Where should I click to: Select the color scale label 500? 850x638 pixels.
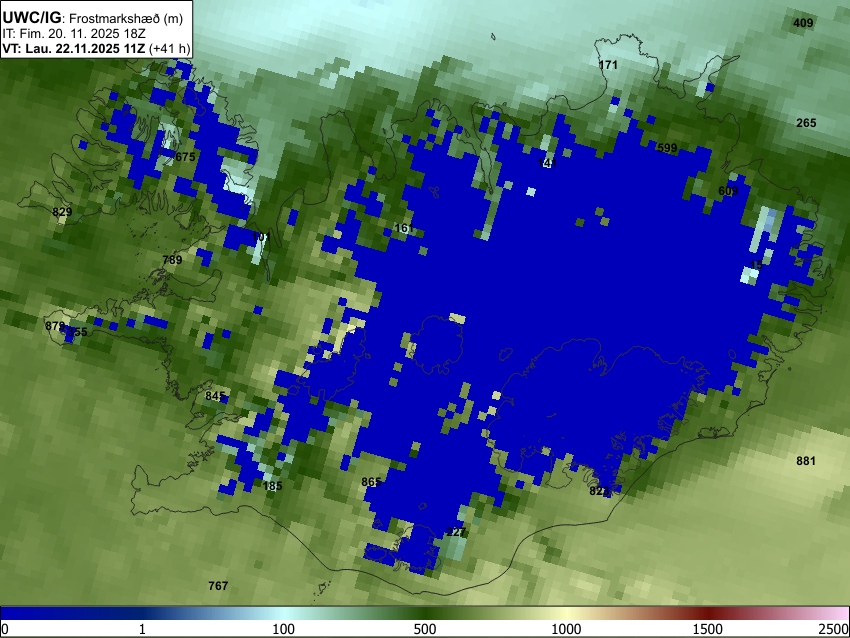[424, 629]
